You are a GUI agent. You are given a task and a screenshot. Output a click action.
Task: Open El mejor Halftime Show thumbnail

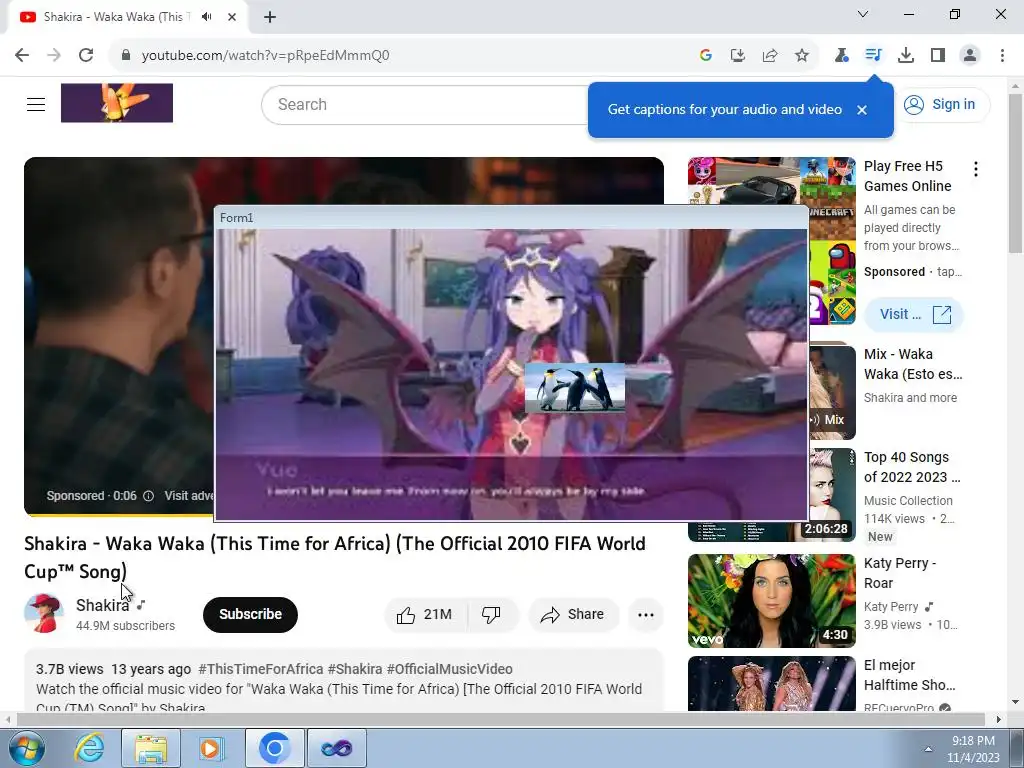772,683
